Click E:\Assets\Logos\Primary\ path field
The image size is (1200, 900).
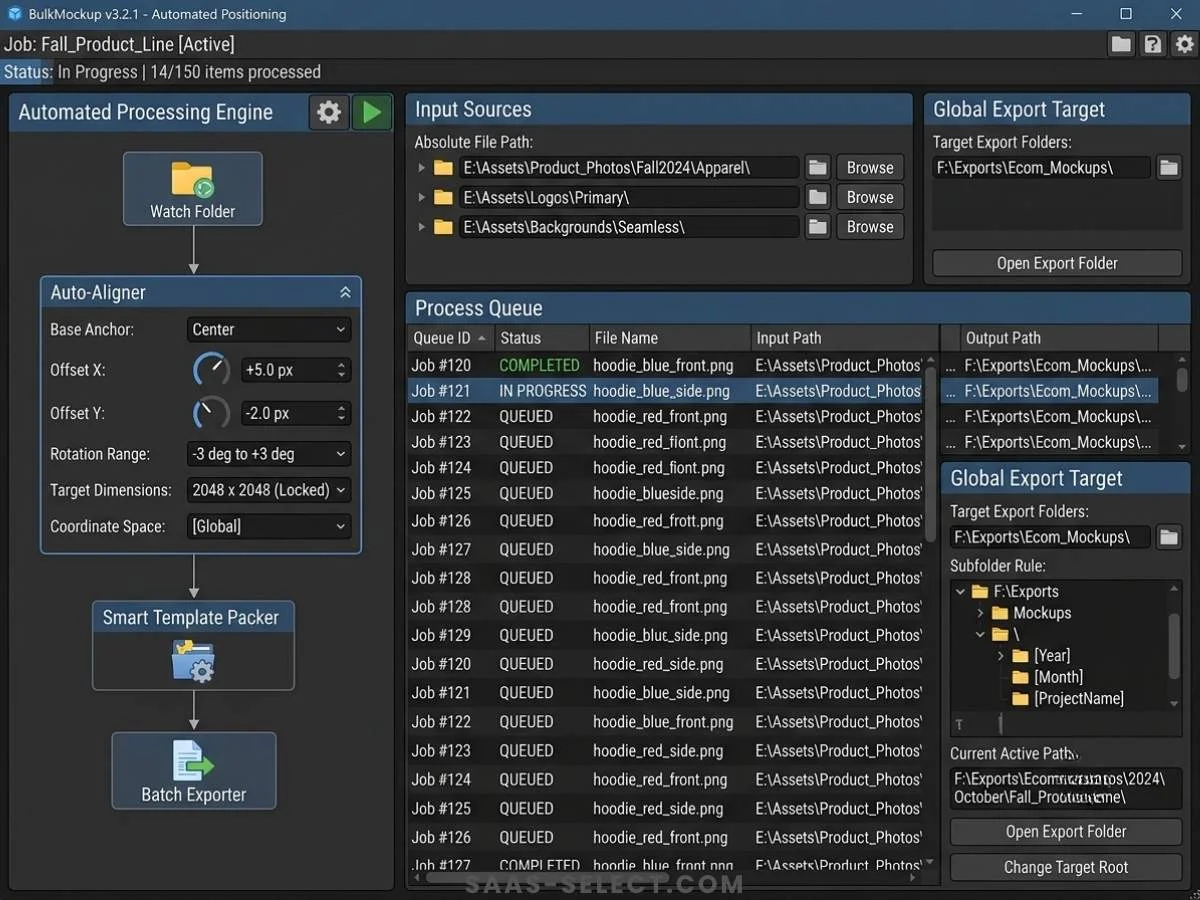click(629, 198)
